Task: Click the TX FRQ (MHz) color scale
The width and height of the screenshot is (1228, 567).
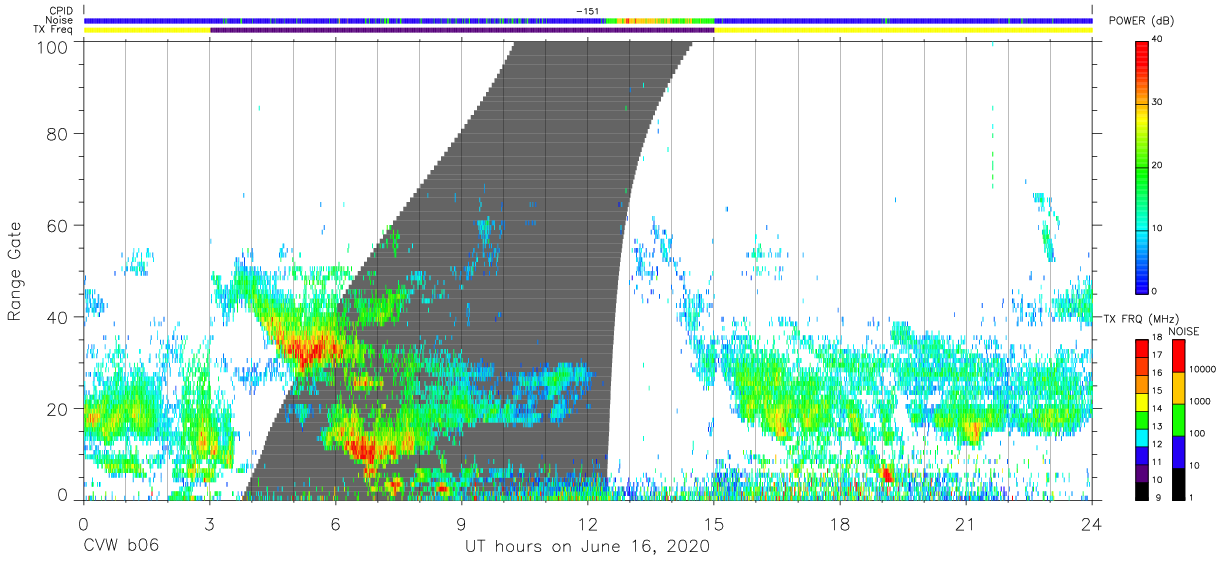Action: (x=1142, y=419)
